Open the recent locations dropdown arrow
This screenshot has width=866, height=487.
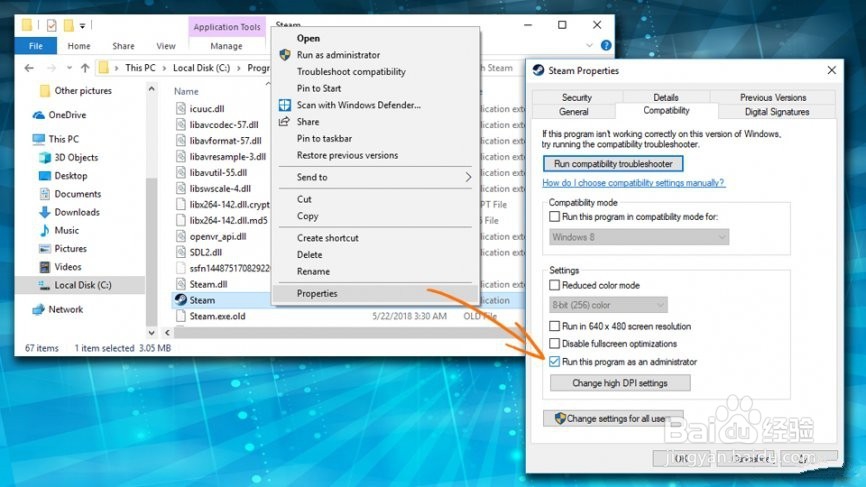coord(69,68)
